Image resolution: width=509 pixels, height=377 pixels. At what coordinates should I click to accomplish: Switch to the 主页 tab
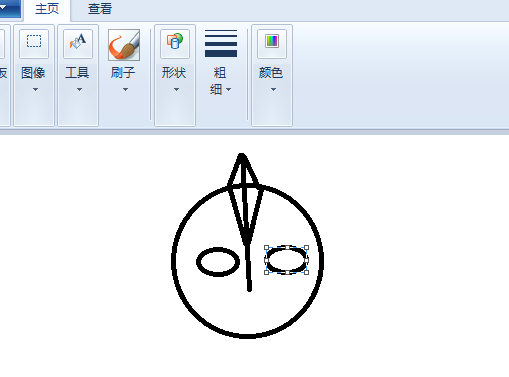tap(47, 9)
